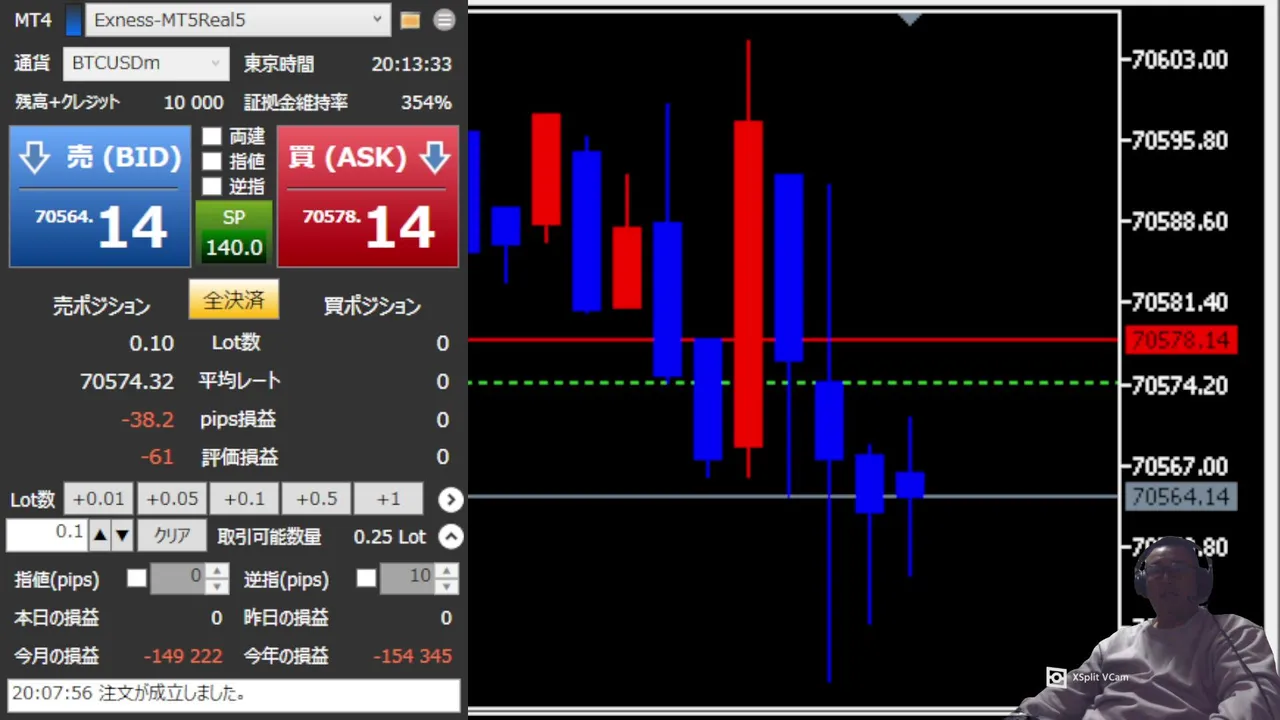Image resolution: width=1280 pixels, height=720 pixels.
Task: Increase lot with the up triangle button
Action: click(x=100, y=536)
